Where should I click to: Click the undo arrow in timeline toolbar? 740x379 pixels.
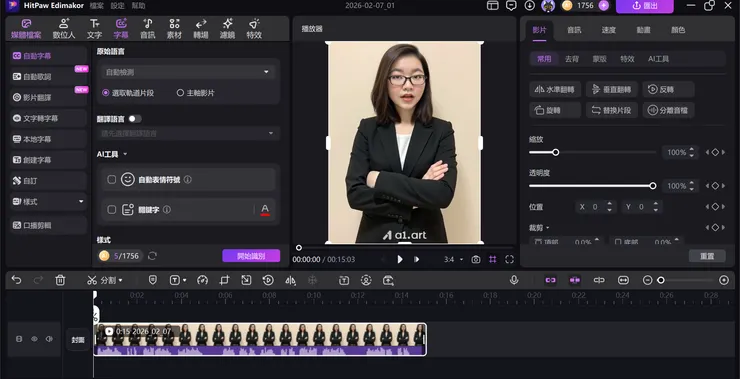(x=17, y=280)
